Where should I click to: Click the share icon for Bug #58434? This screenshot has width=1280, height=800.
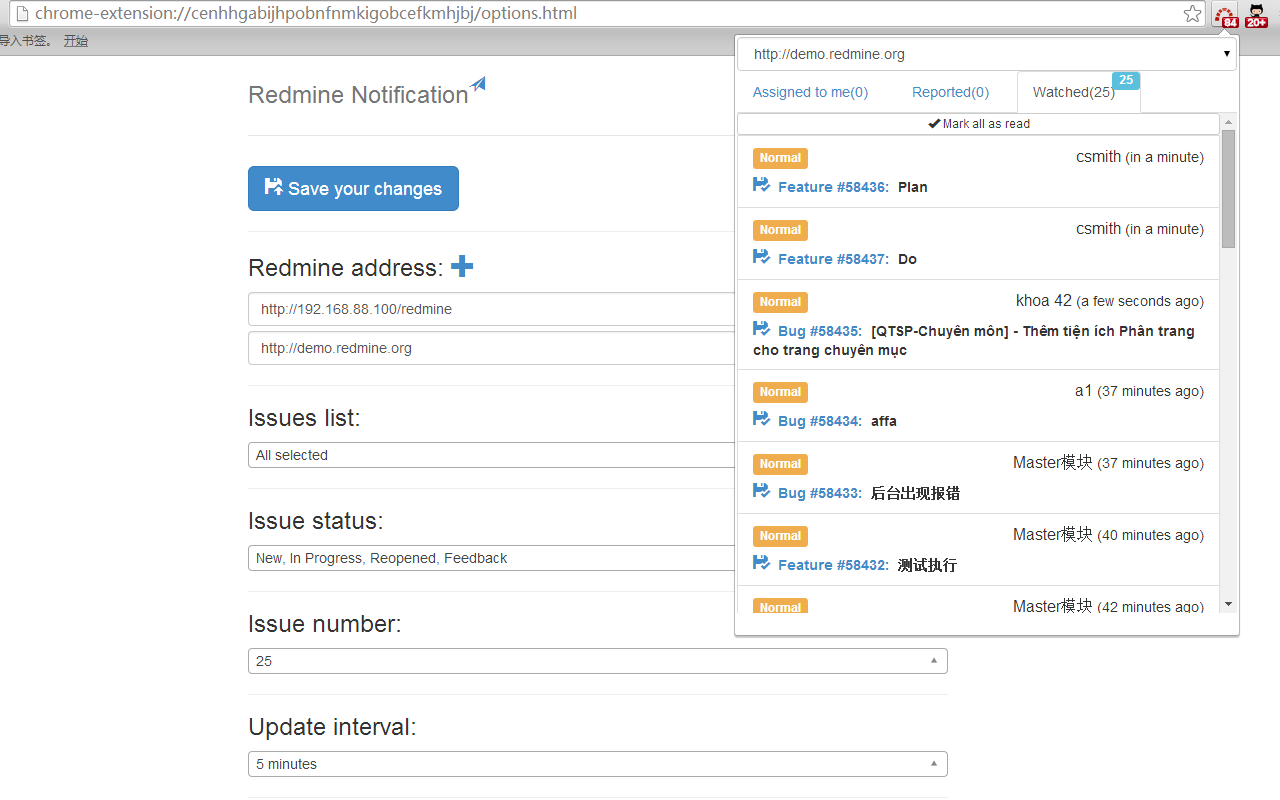[761, 419]
